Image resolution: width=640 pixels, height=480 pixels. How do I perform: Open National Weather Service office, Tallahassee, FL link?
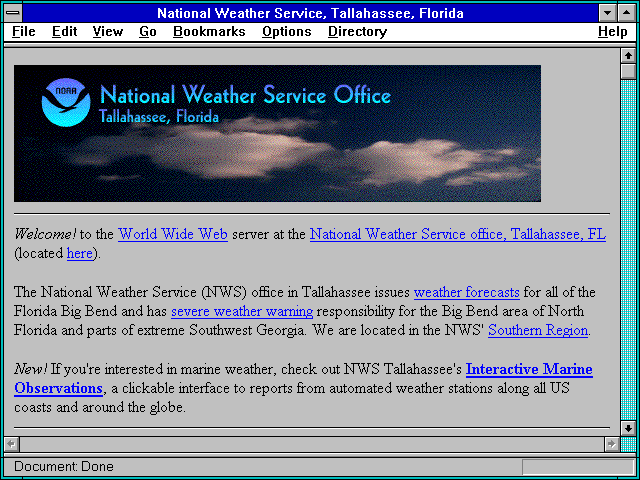pyautogui.click(x=458, y=234)
